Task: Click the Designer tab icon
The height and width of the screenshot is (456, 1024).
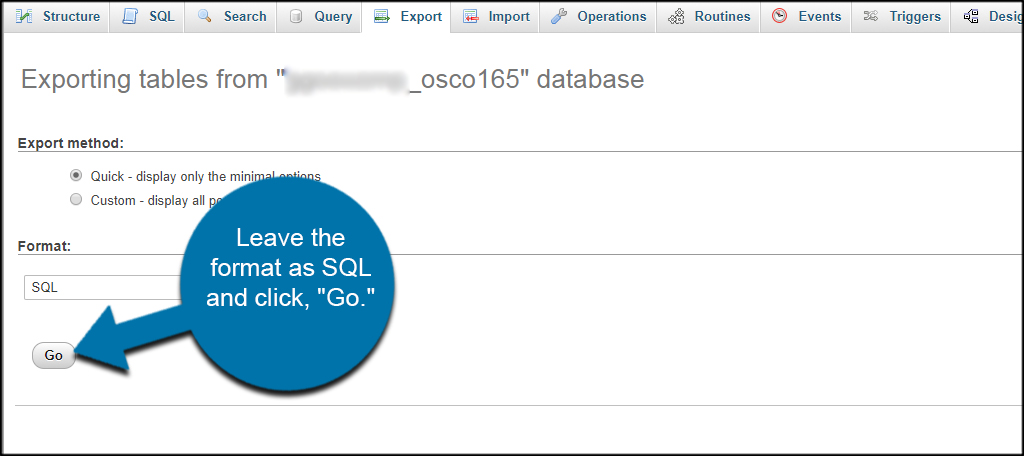Action: 971,16
